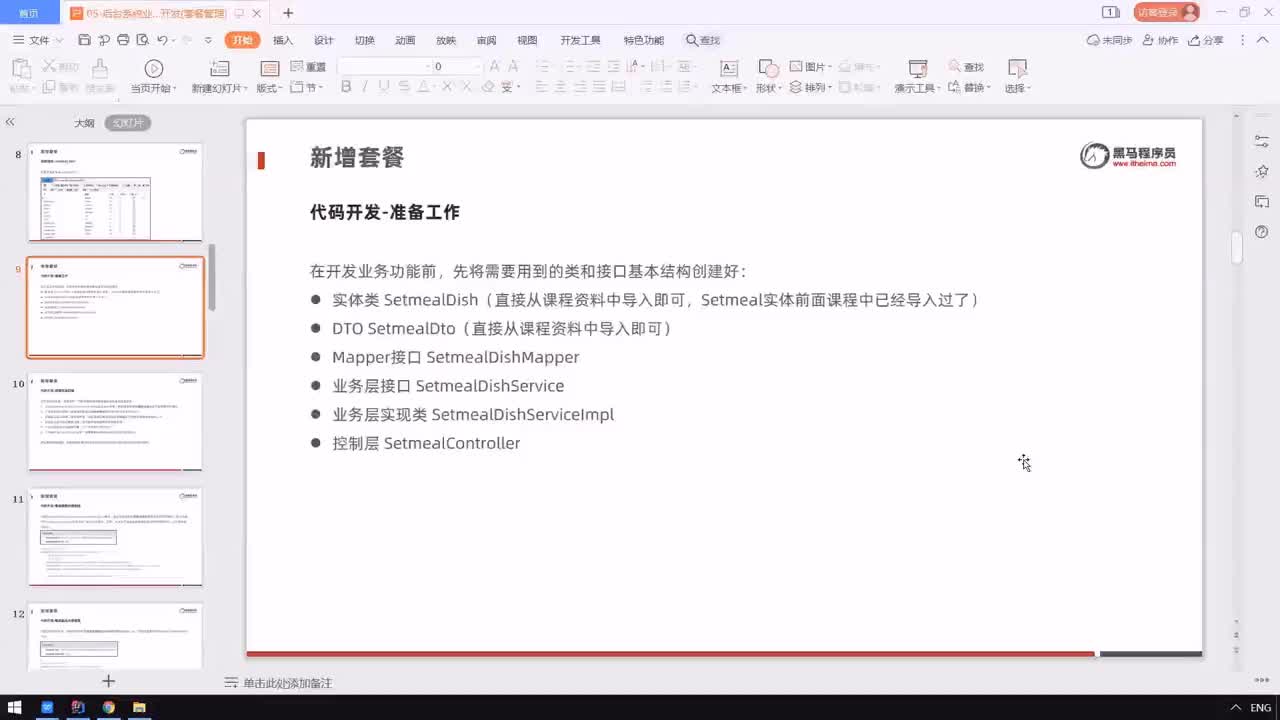
Task: Start slideshow from current slide play icon
Action: [x=153, y=68]
